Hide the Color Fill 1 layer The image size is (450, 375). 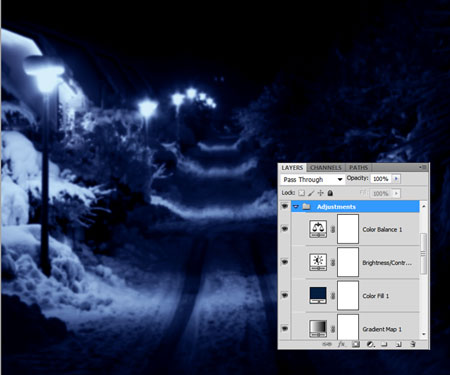pos(284,295)
